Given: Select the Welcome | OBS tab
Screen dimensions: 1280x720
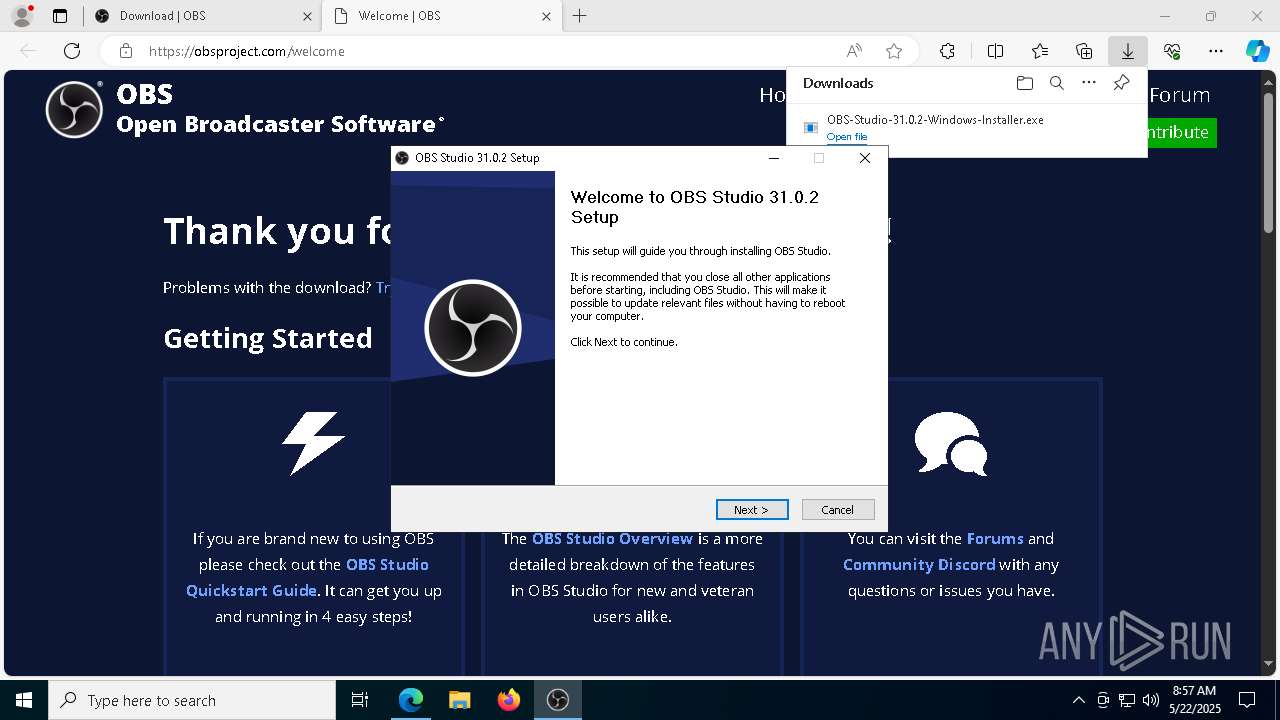Looking at the screenshot, I should pyautogui.click(x=440, y=16).
